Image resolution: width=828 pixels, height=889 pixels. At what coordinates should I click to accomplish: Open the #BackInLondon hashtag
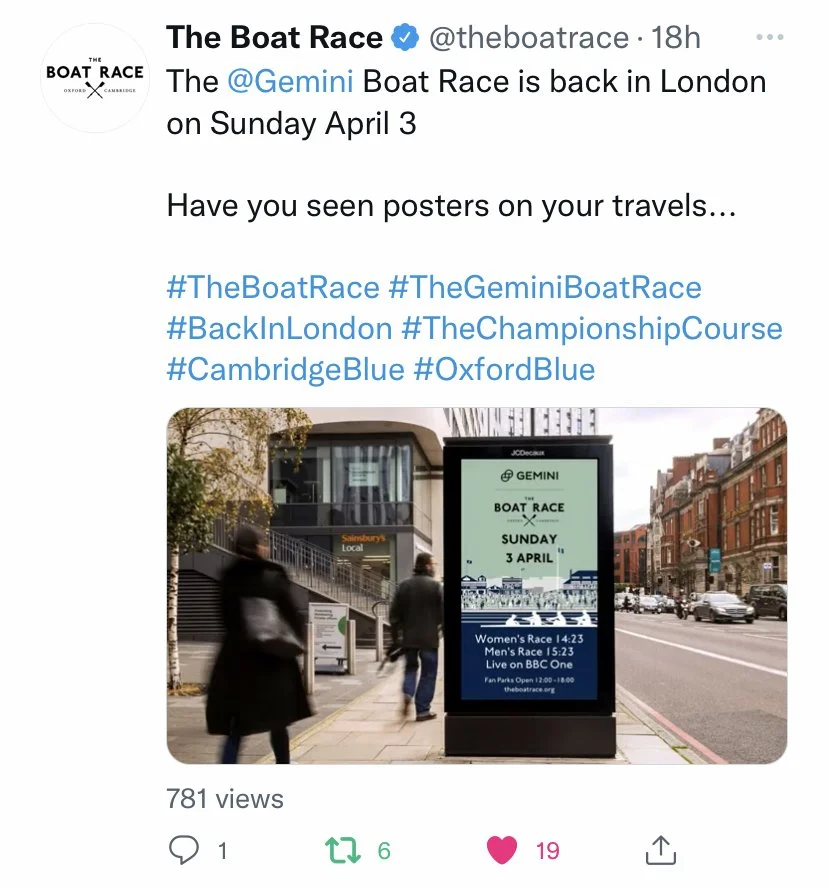click(280, 328)
